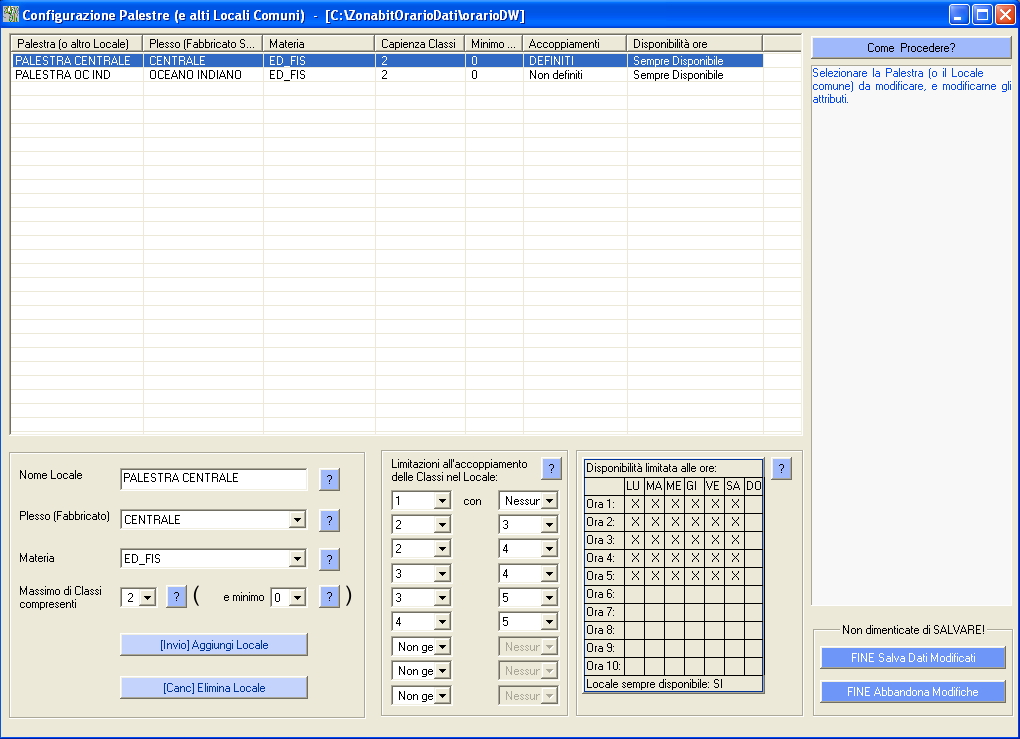Viewport: 1020px width, 739px height.
Task: Open the Plesso (Fabbricato) dropdown showing CENTRALE
Action: point(297,520)
